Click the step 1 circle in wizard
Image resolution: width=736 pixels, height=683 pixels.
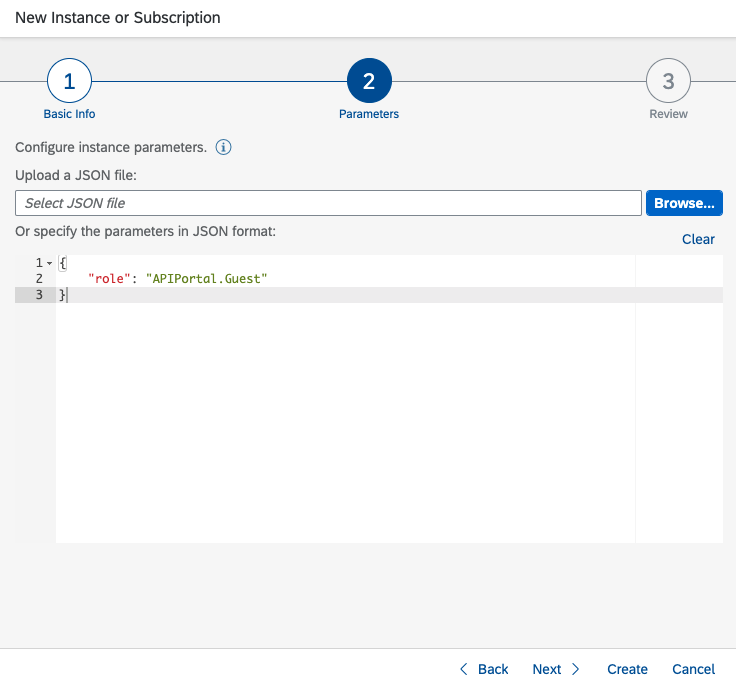tap(69, 81)
